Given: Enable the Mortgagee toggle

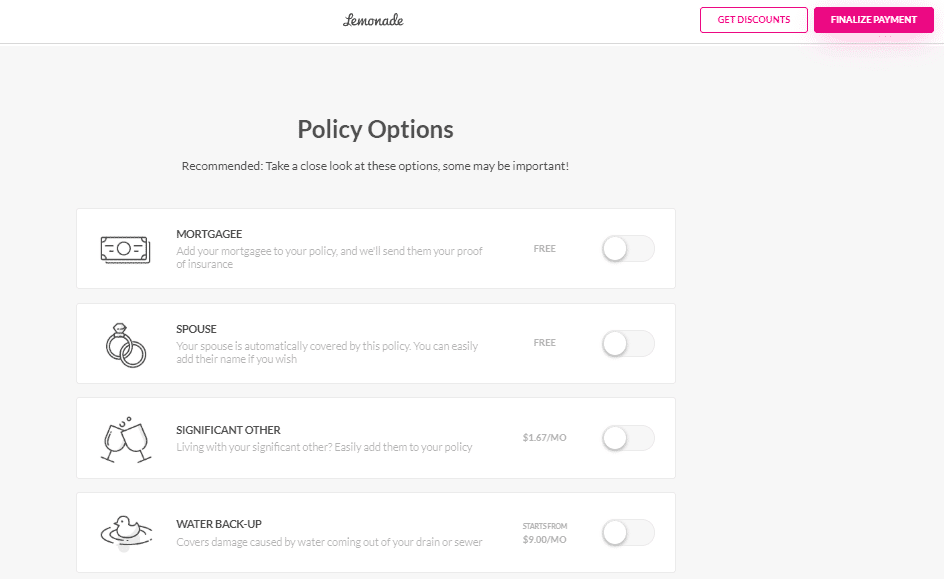Looking at the screenshot, I should pyautogui.click(x=627, y=248).
